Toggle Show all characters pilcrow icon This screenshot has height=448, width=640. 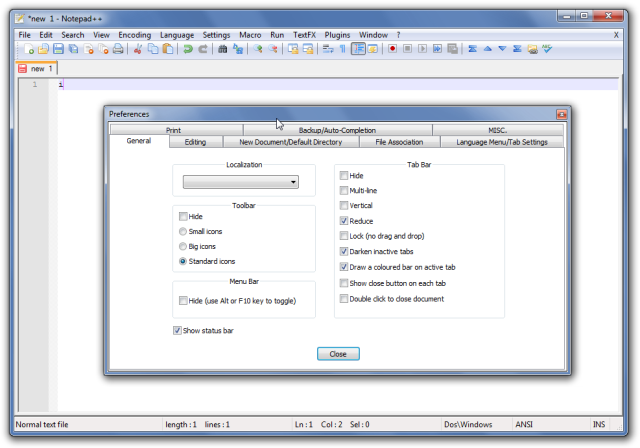[343, 49]
